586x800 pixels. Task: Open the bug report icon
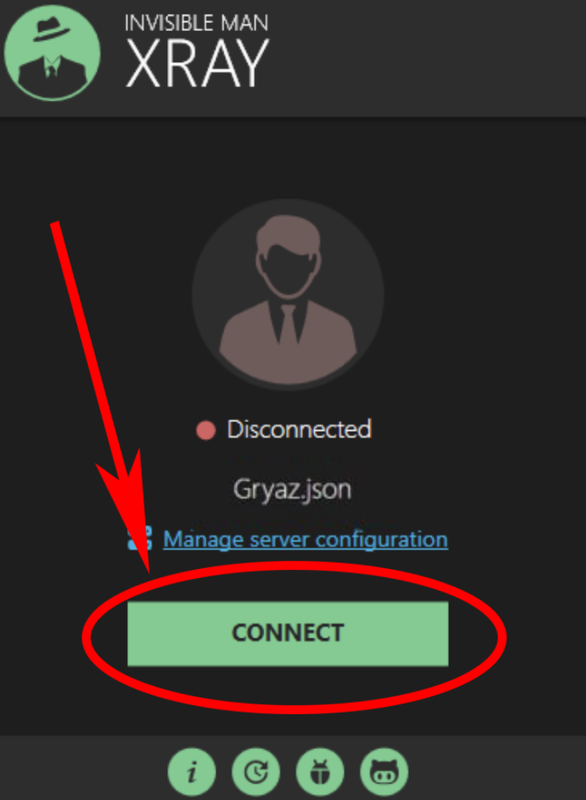click(320, 772)
